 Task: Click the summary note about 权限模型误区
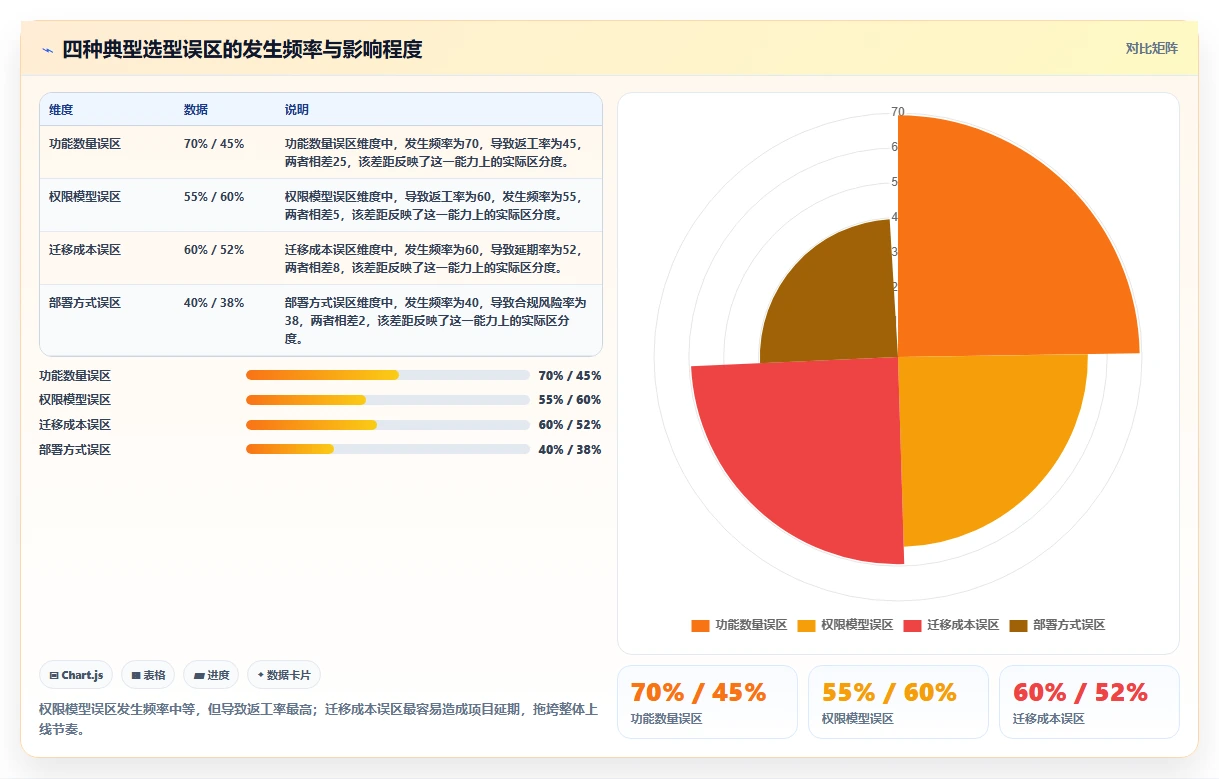coord(318,719)
